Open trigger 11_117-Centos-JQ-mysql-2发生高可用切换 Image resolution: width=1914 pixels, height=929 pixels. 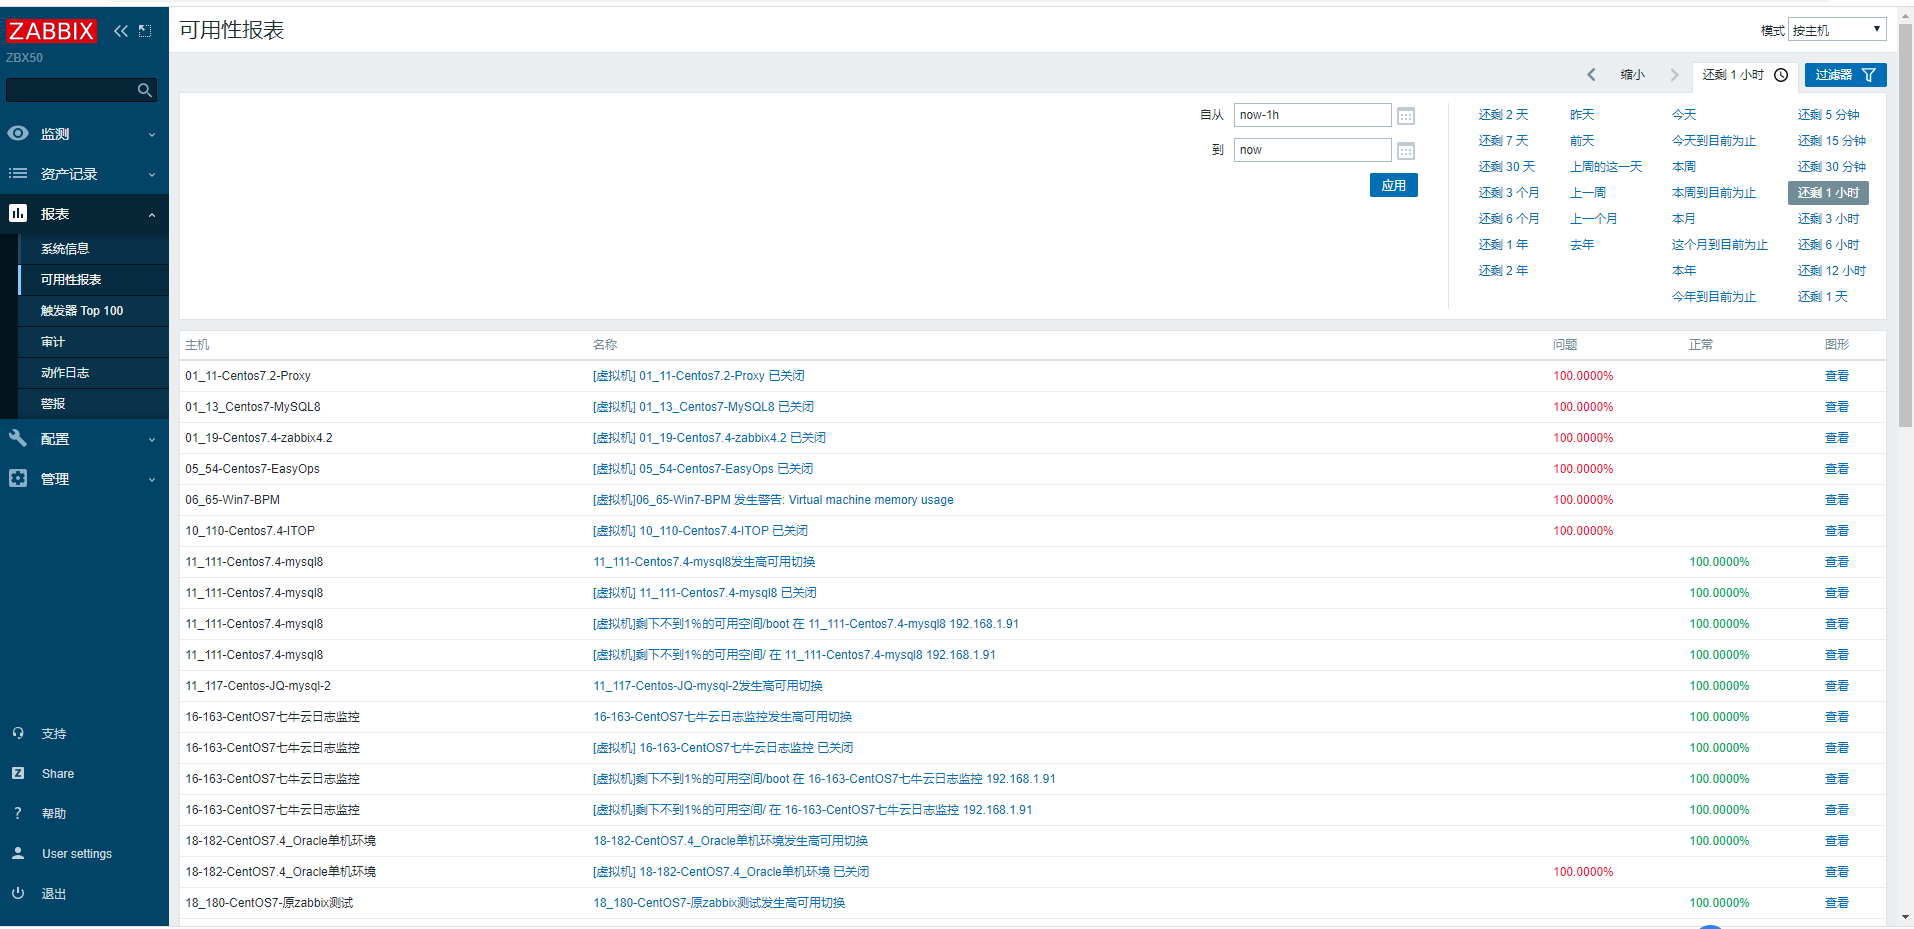708,686
